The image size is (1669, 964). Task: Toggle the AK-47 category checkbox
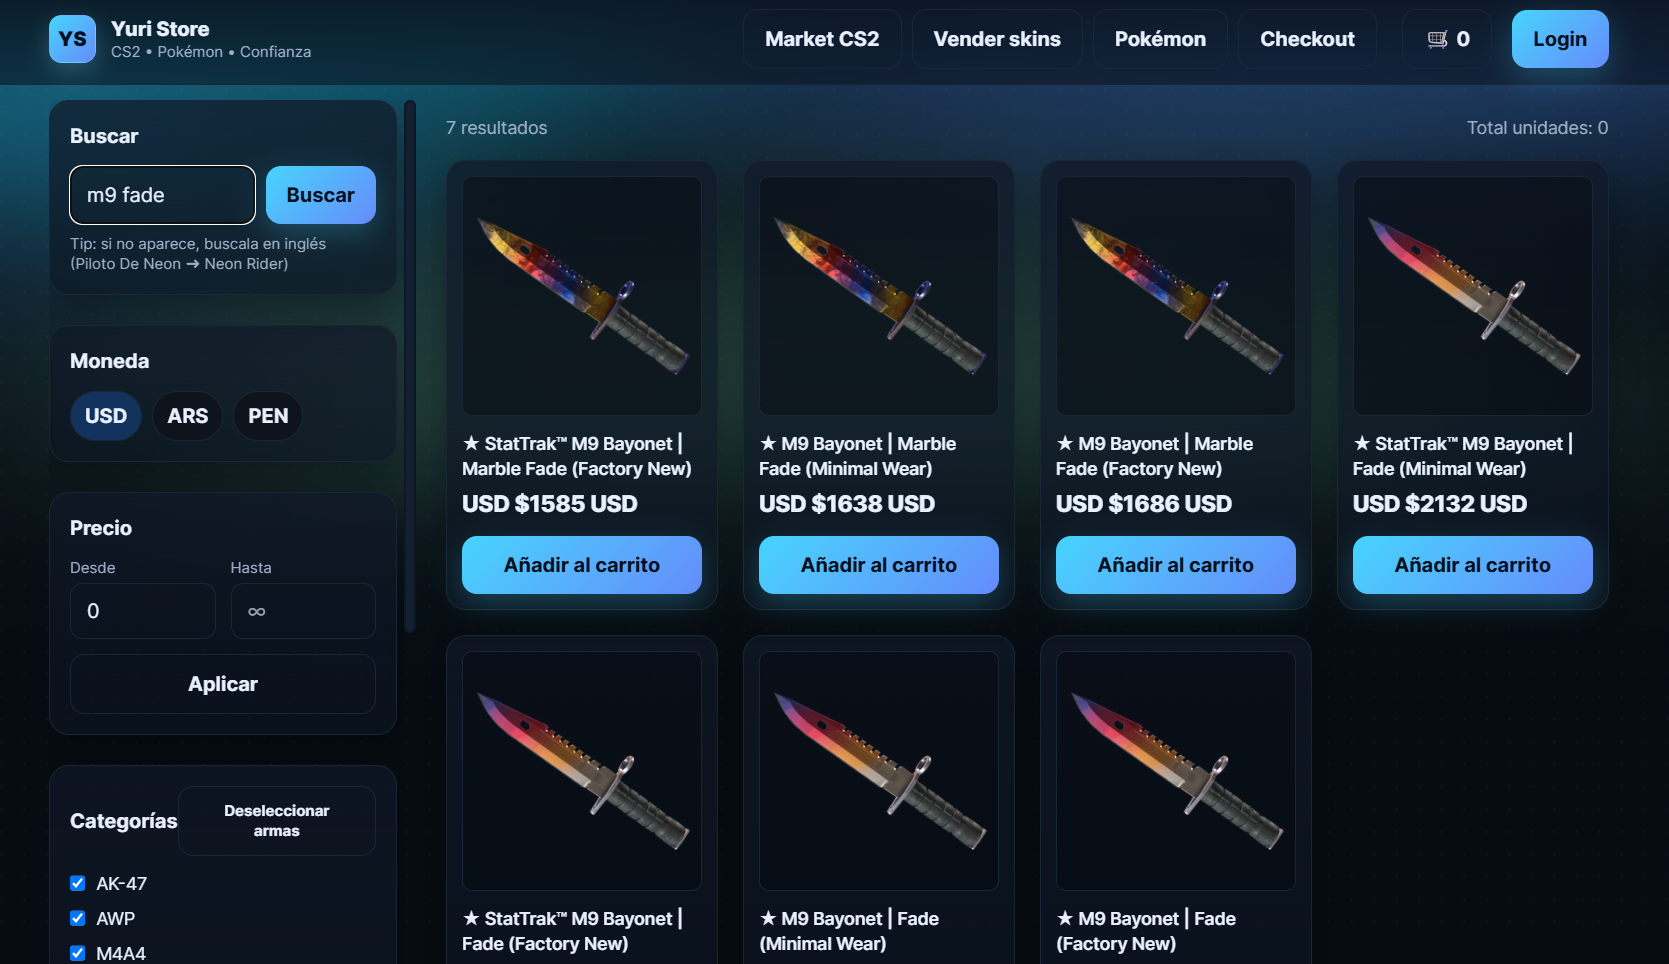pos(77,883)
